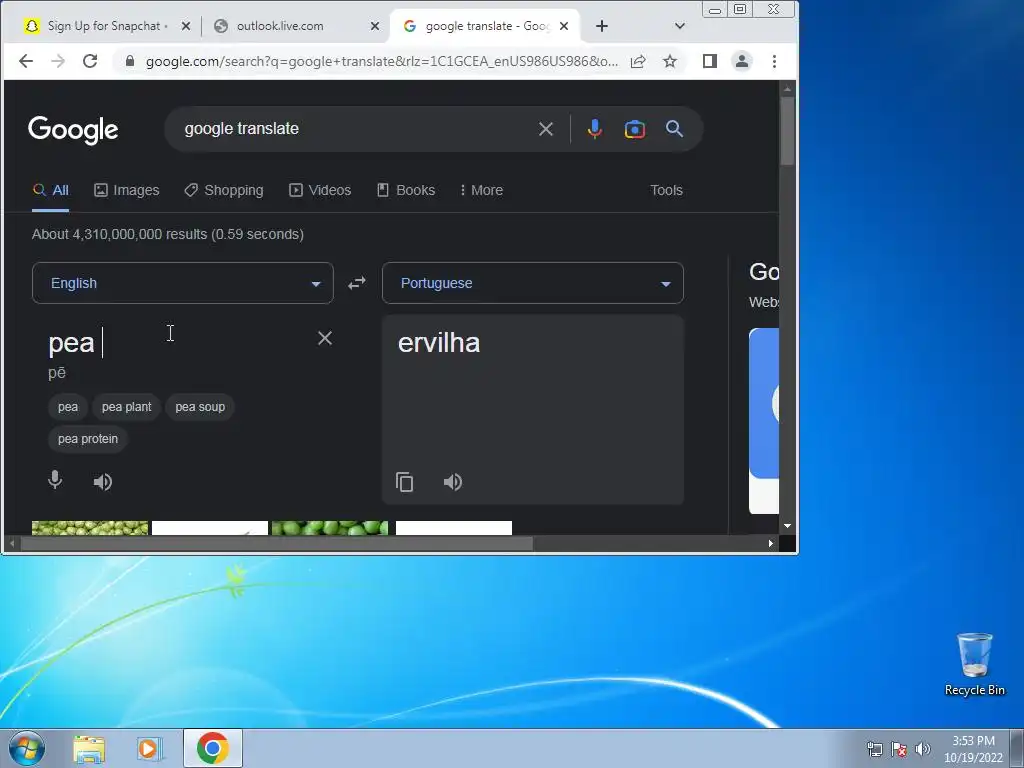This screenshot has width=1024, height=768.
Task: Close the google translate tab
Action: (564, 26)
